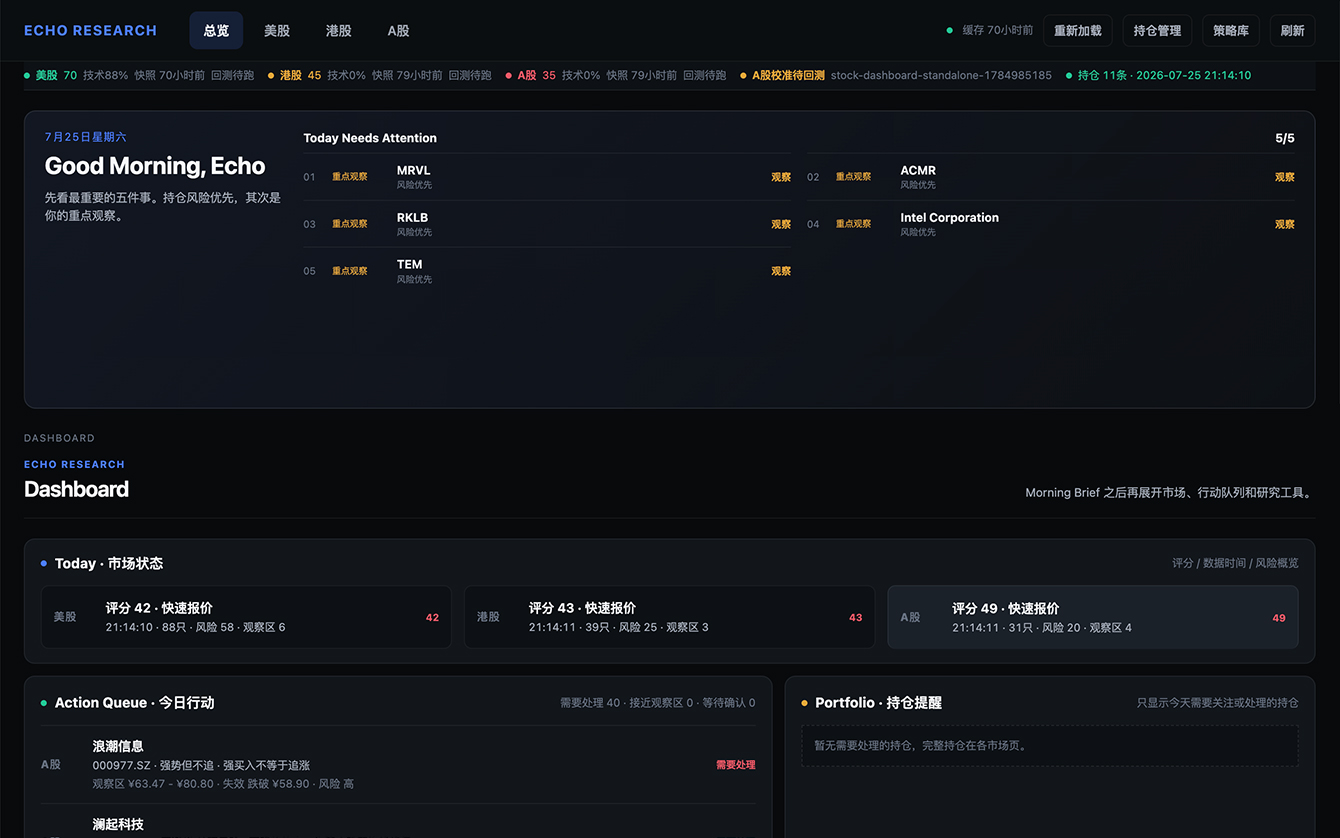Click the red 43 score badge
1340x838 pixels.
click(x=855, y=618)
